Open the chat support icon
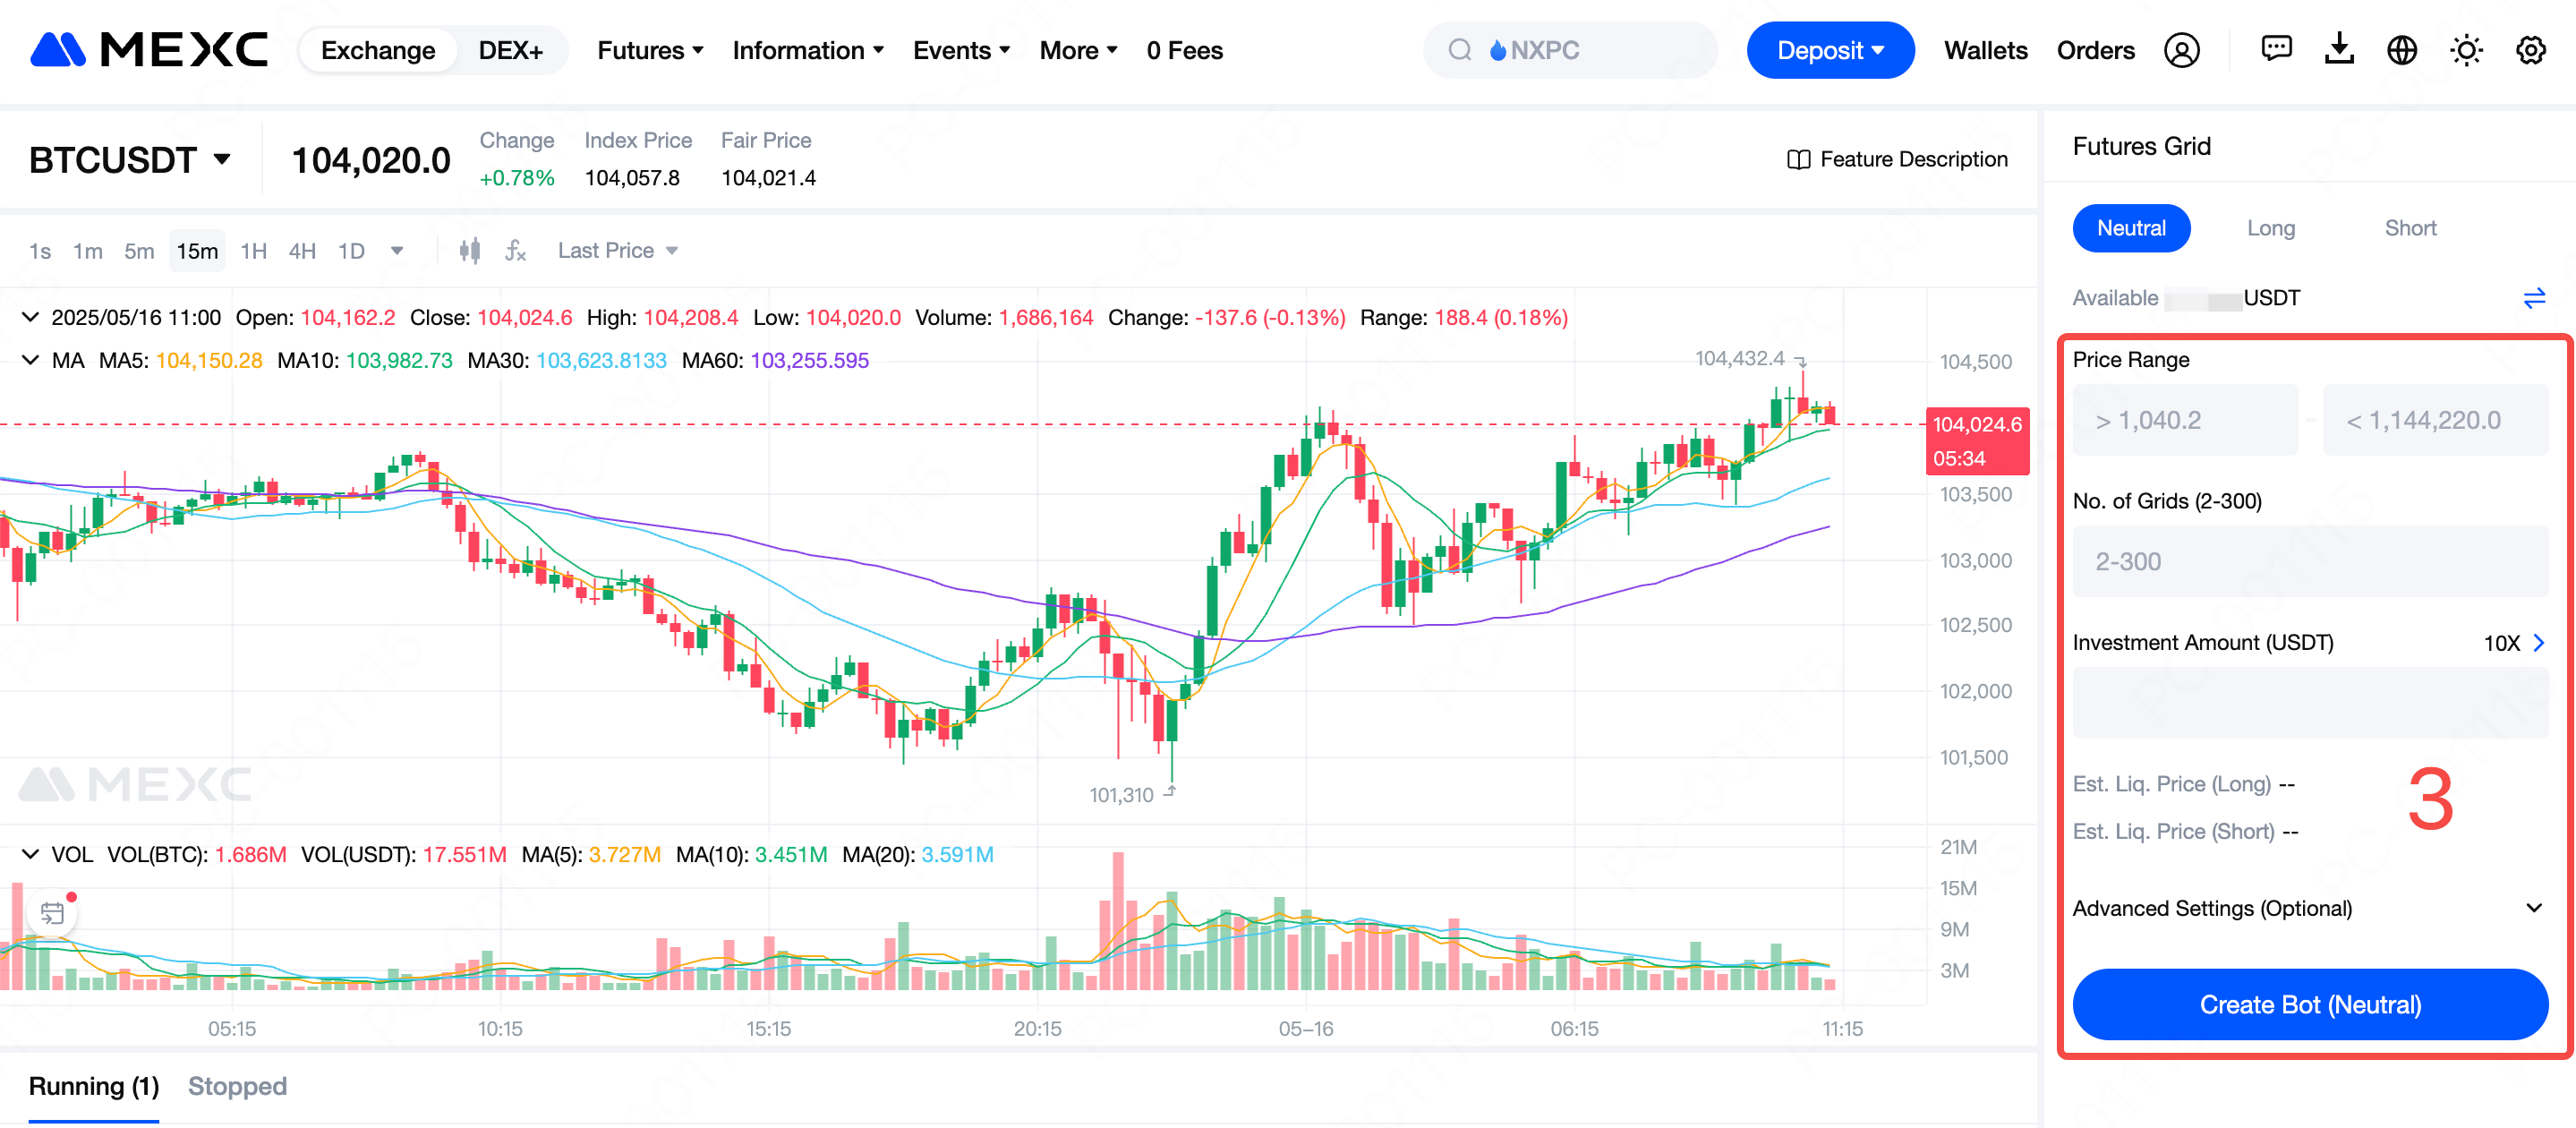Image resolution: width=2576 pixels, height=1128 pixels. tap(2276, 50)
